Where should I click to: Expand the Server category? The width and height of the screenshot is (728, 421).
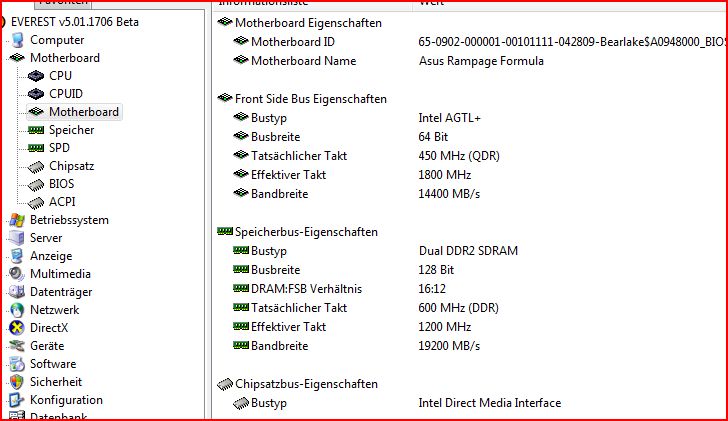click(46, 238)
